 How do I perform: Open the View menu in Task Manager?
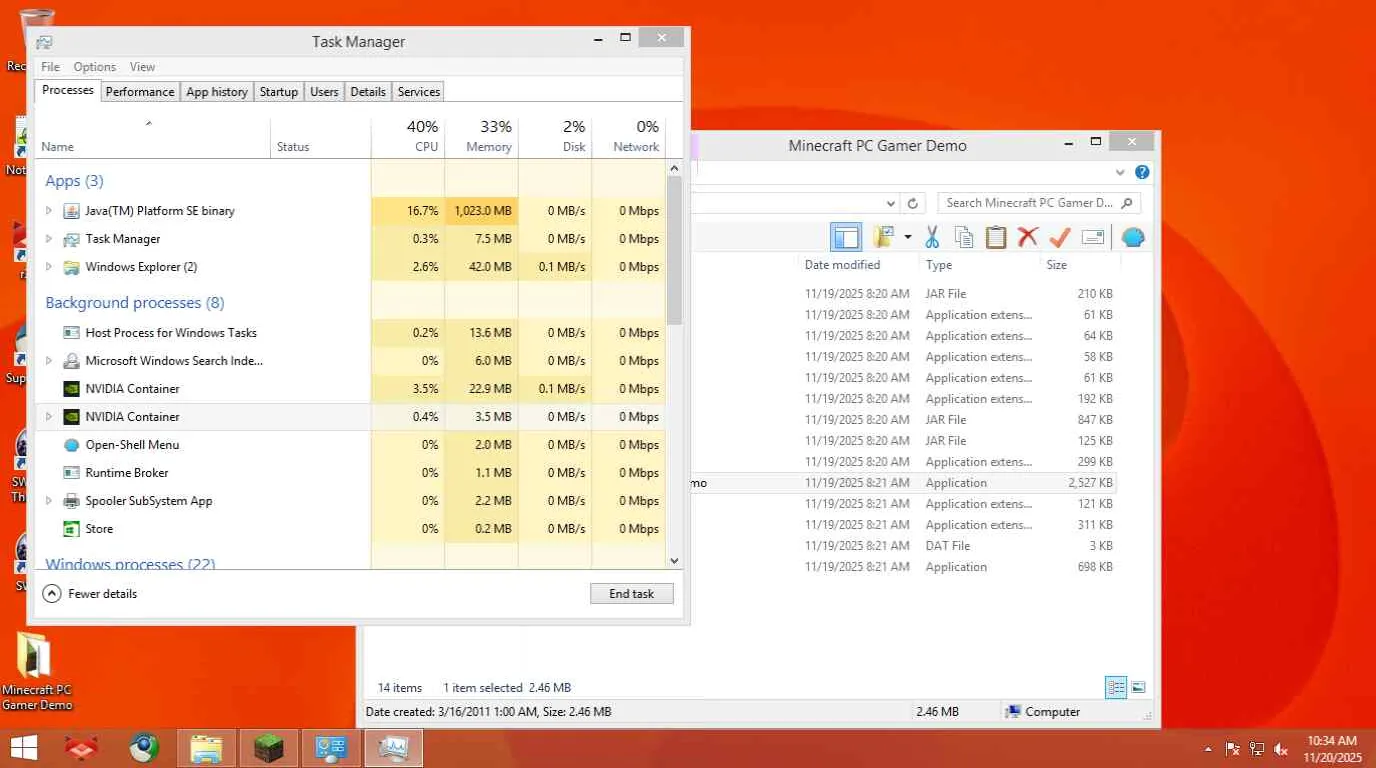pos(142,67)
